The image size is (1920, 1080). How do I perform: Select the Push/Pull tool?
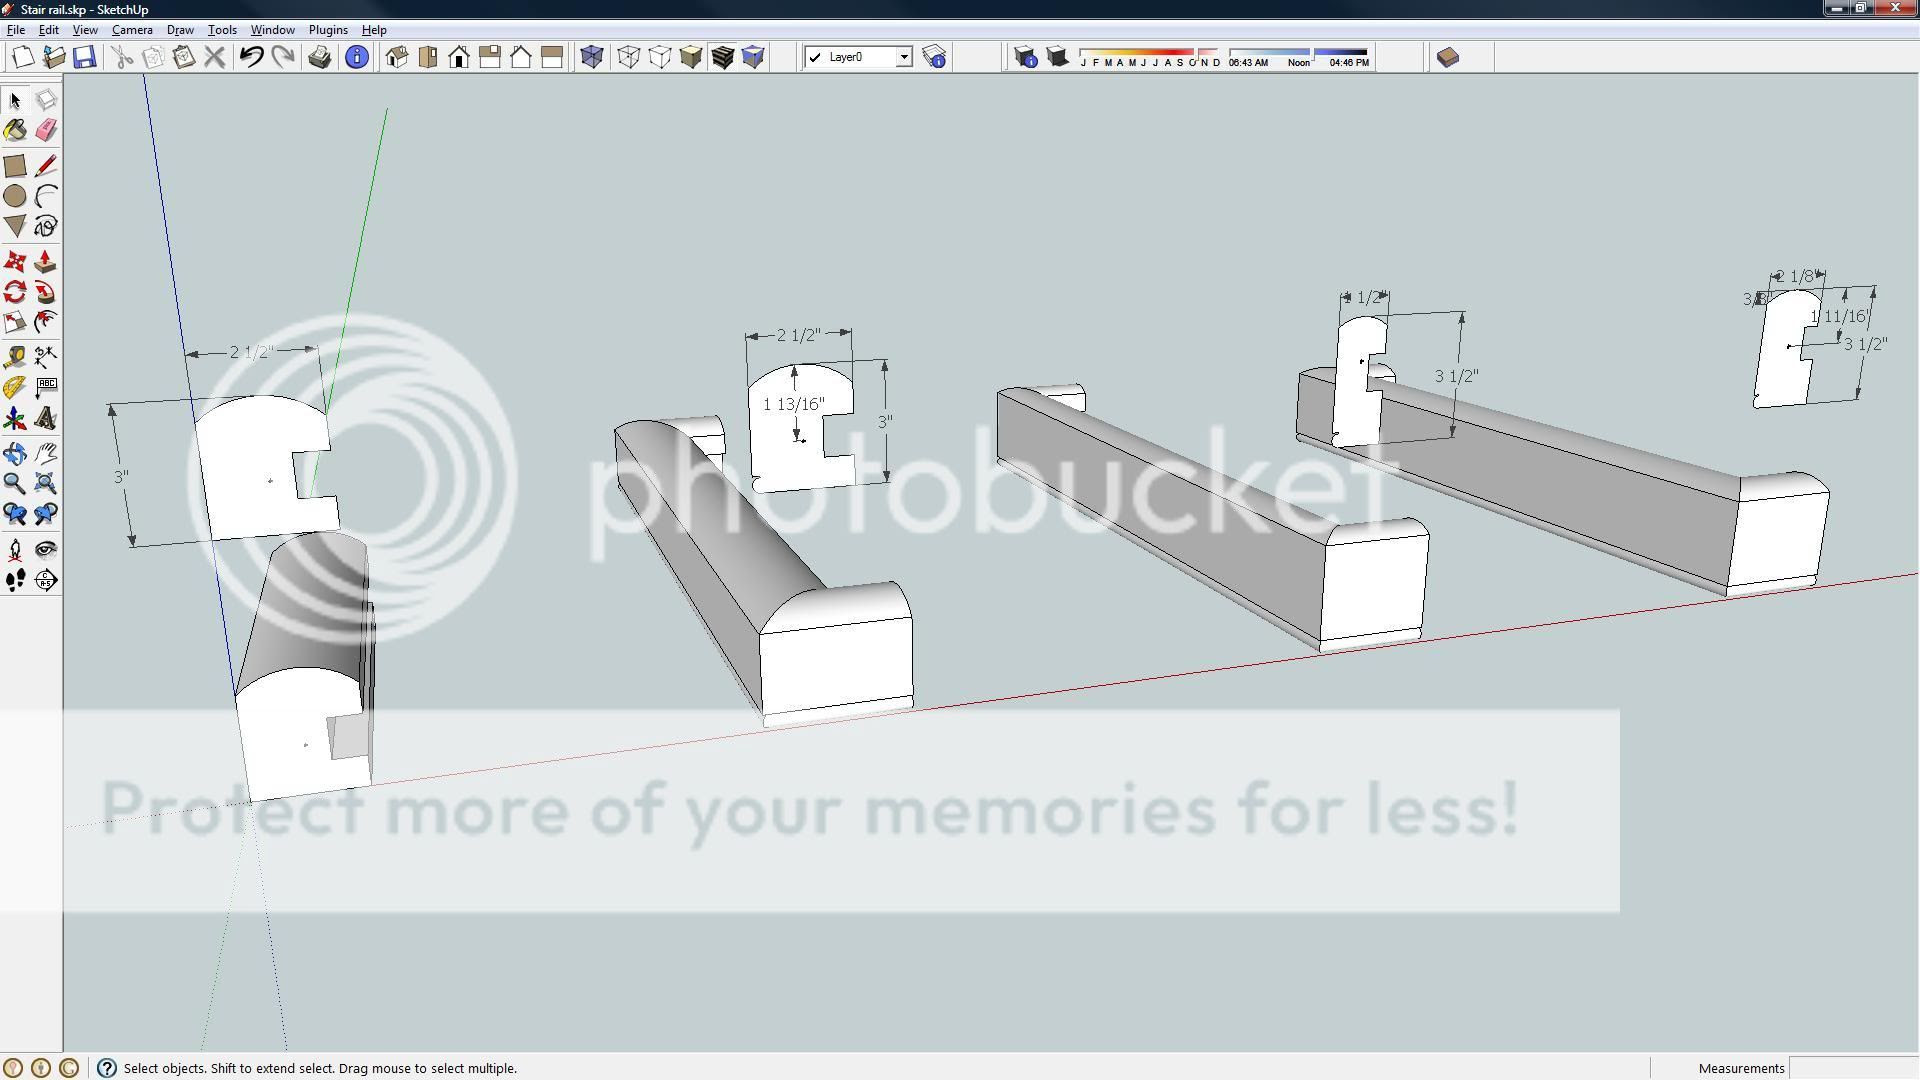[x=45, y=262]
